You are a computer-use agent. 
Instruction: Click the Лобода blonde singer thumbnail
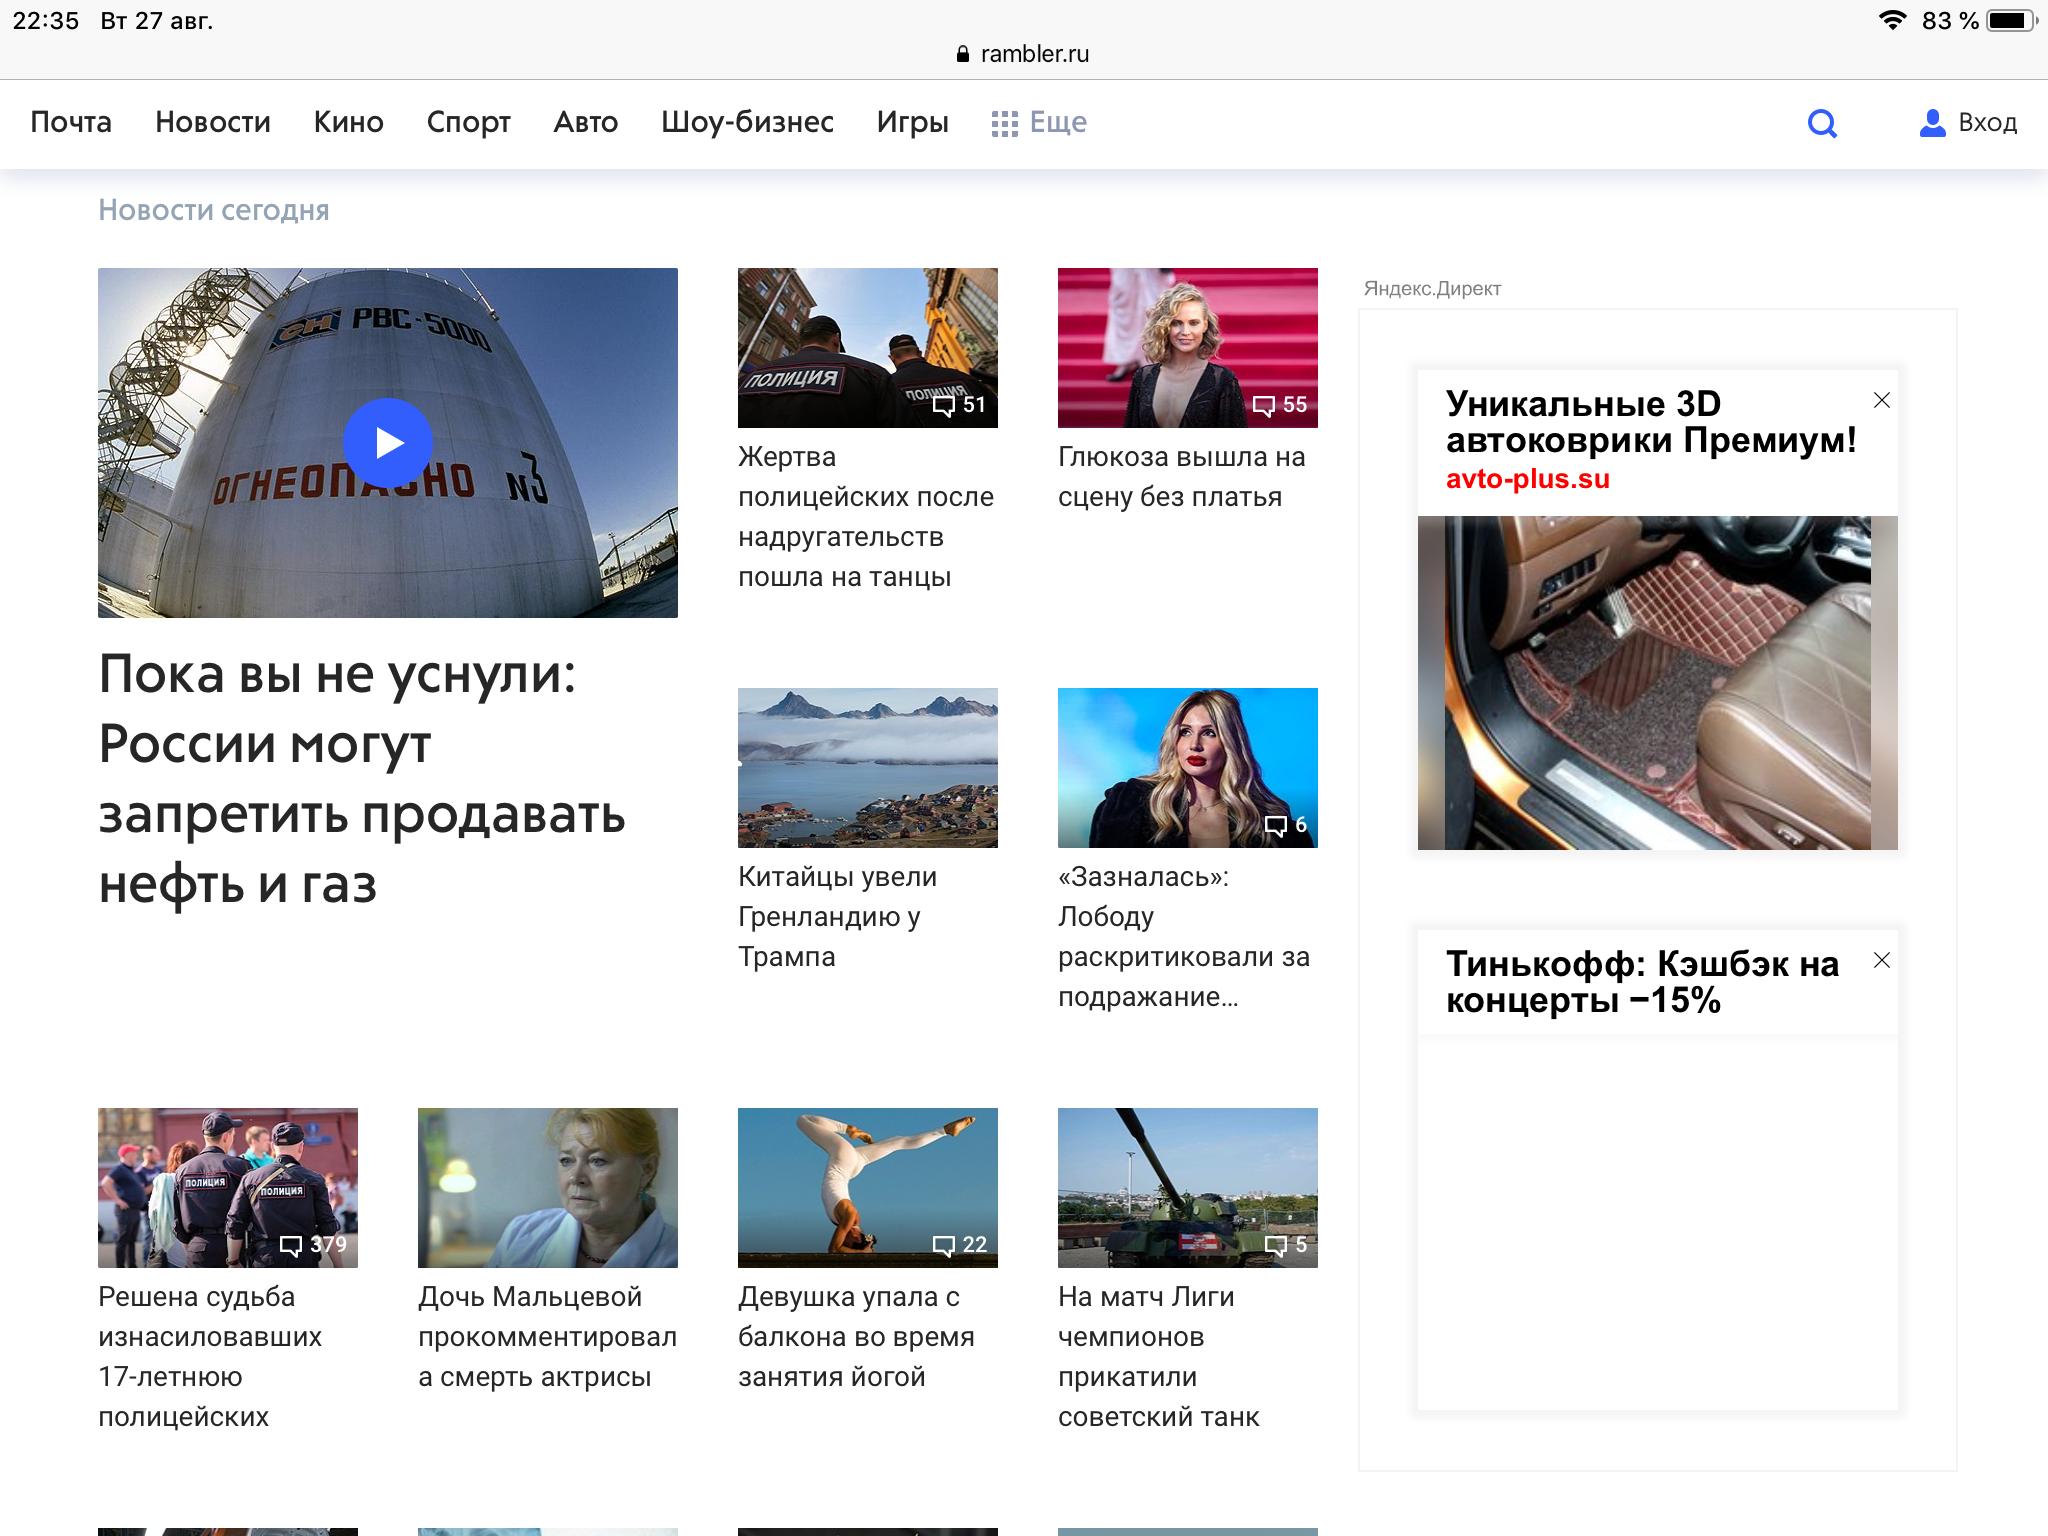pos(1188,768)
